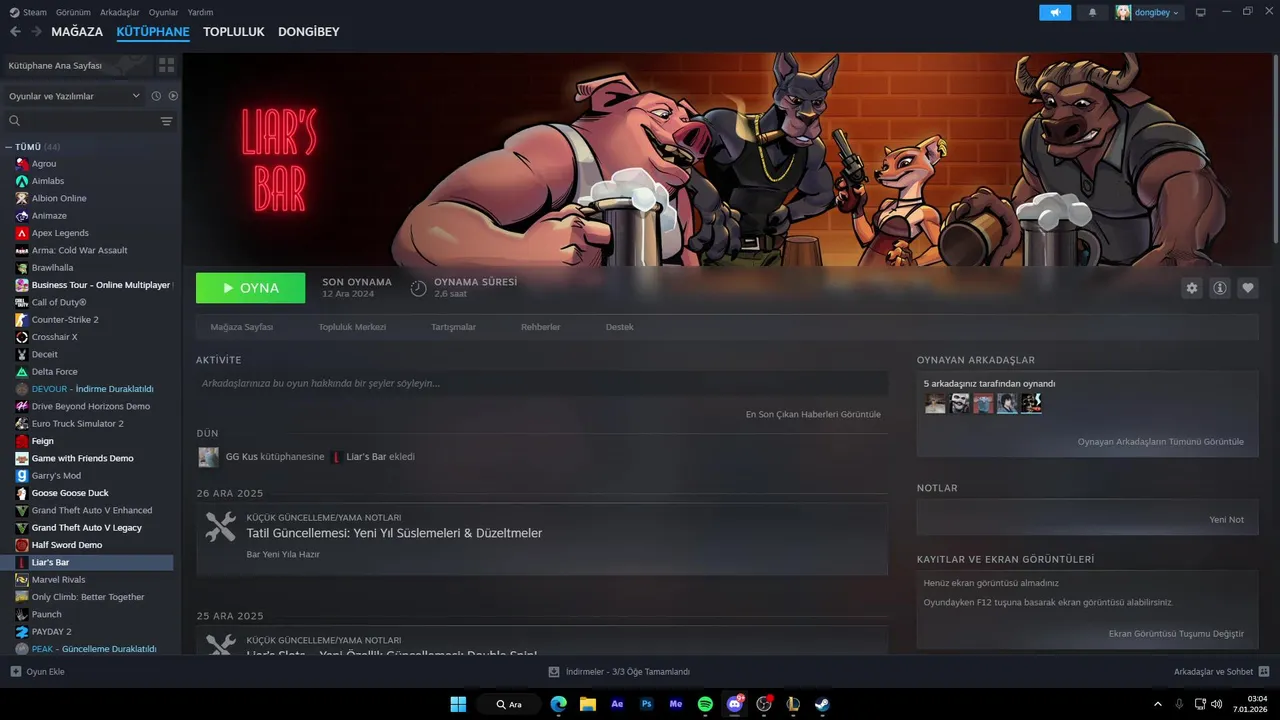The width and height of the screenshot is (1280, 720).
Task: Open Spotify from the taskbar
Action: [705, 704]
